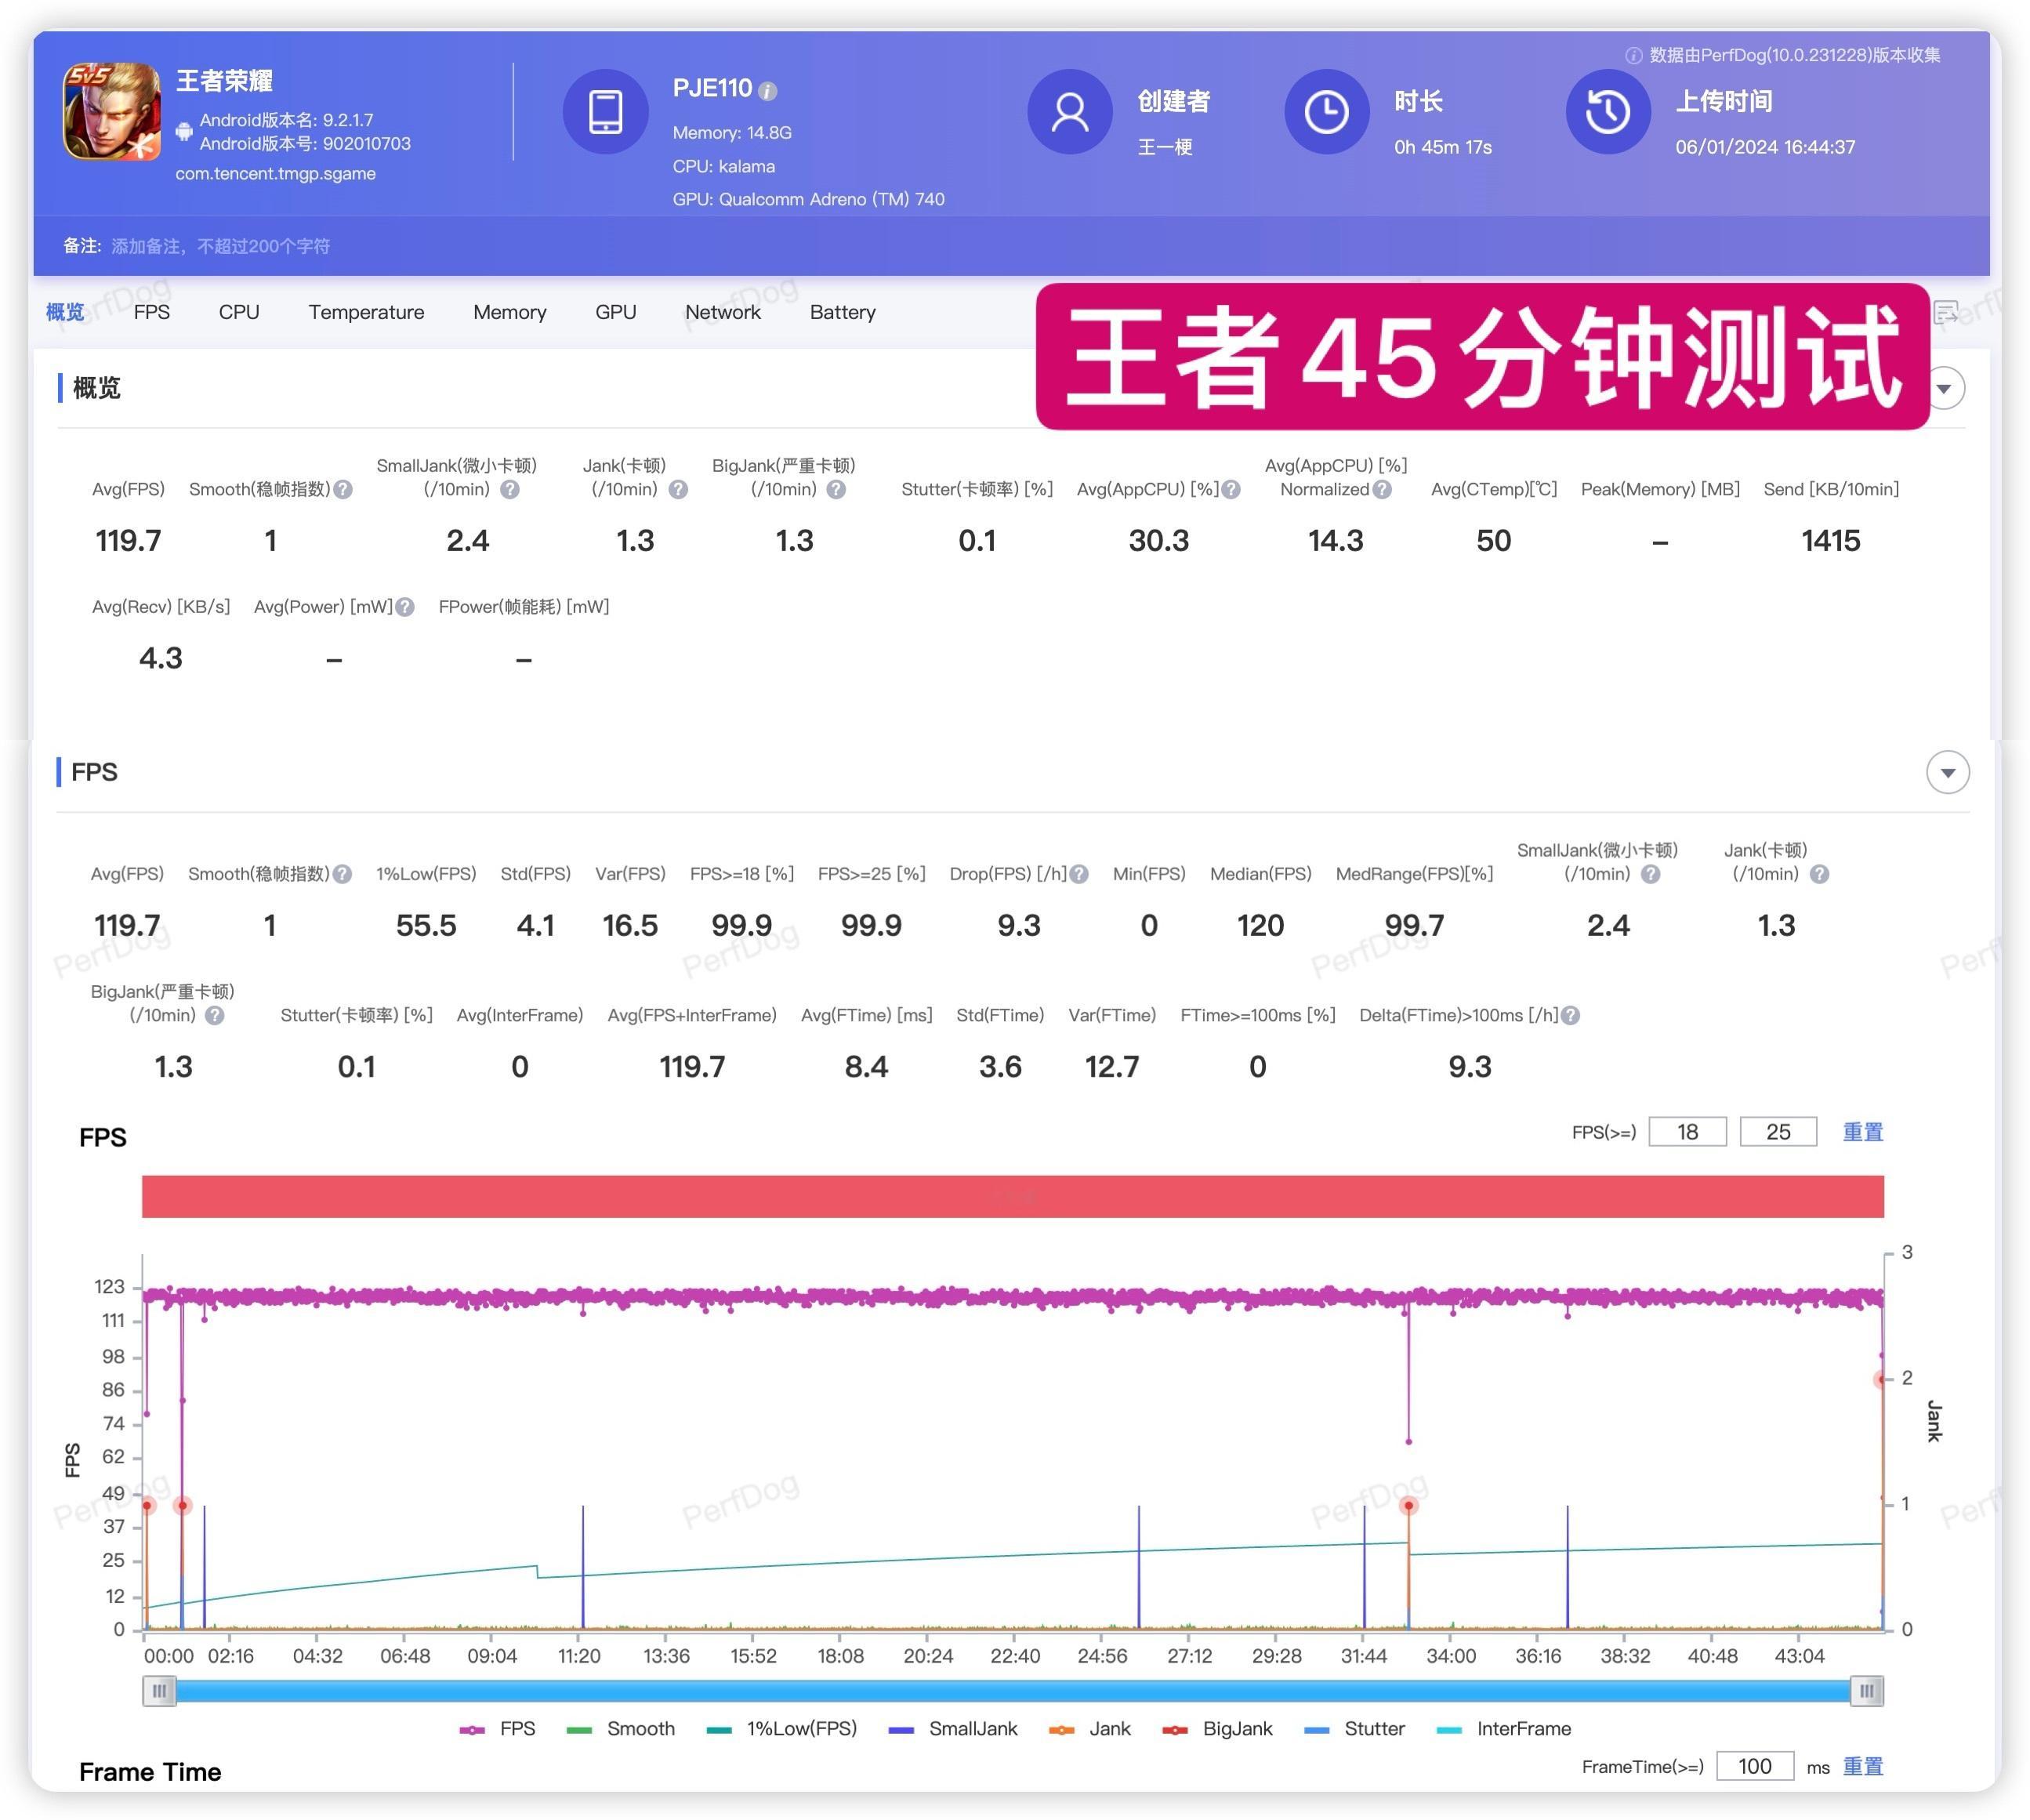Open help icon next to Normalized

[x=1382, y=490]
